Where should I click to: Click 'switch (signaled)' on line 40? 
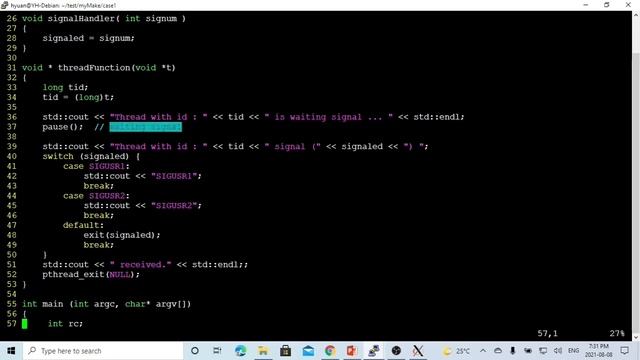coord(86,156)
